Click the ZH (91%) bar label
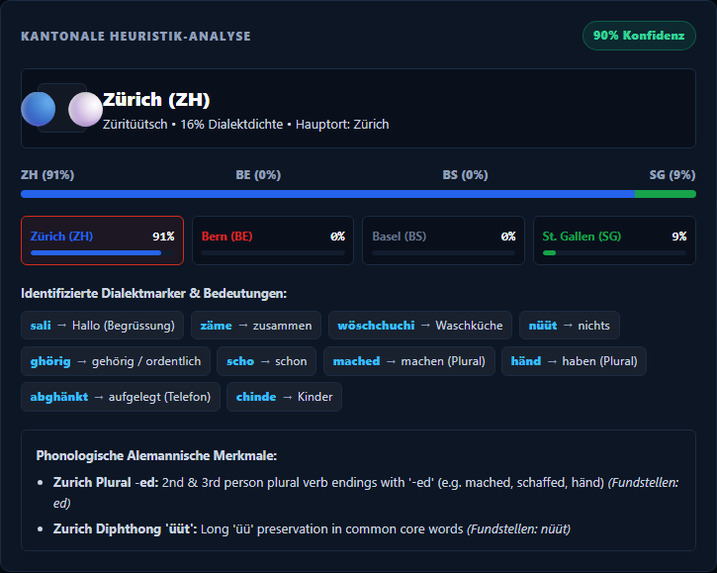This screenshot has width=717, height=573. tap(48, 175)
